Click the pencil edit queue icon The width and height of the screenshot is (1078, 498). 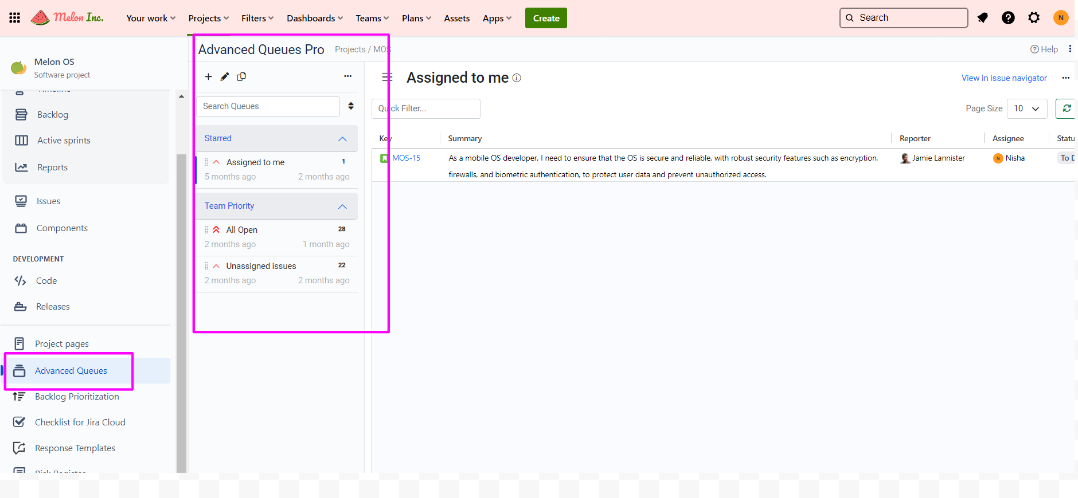[x=225, y=76]
